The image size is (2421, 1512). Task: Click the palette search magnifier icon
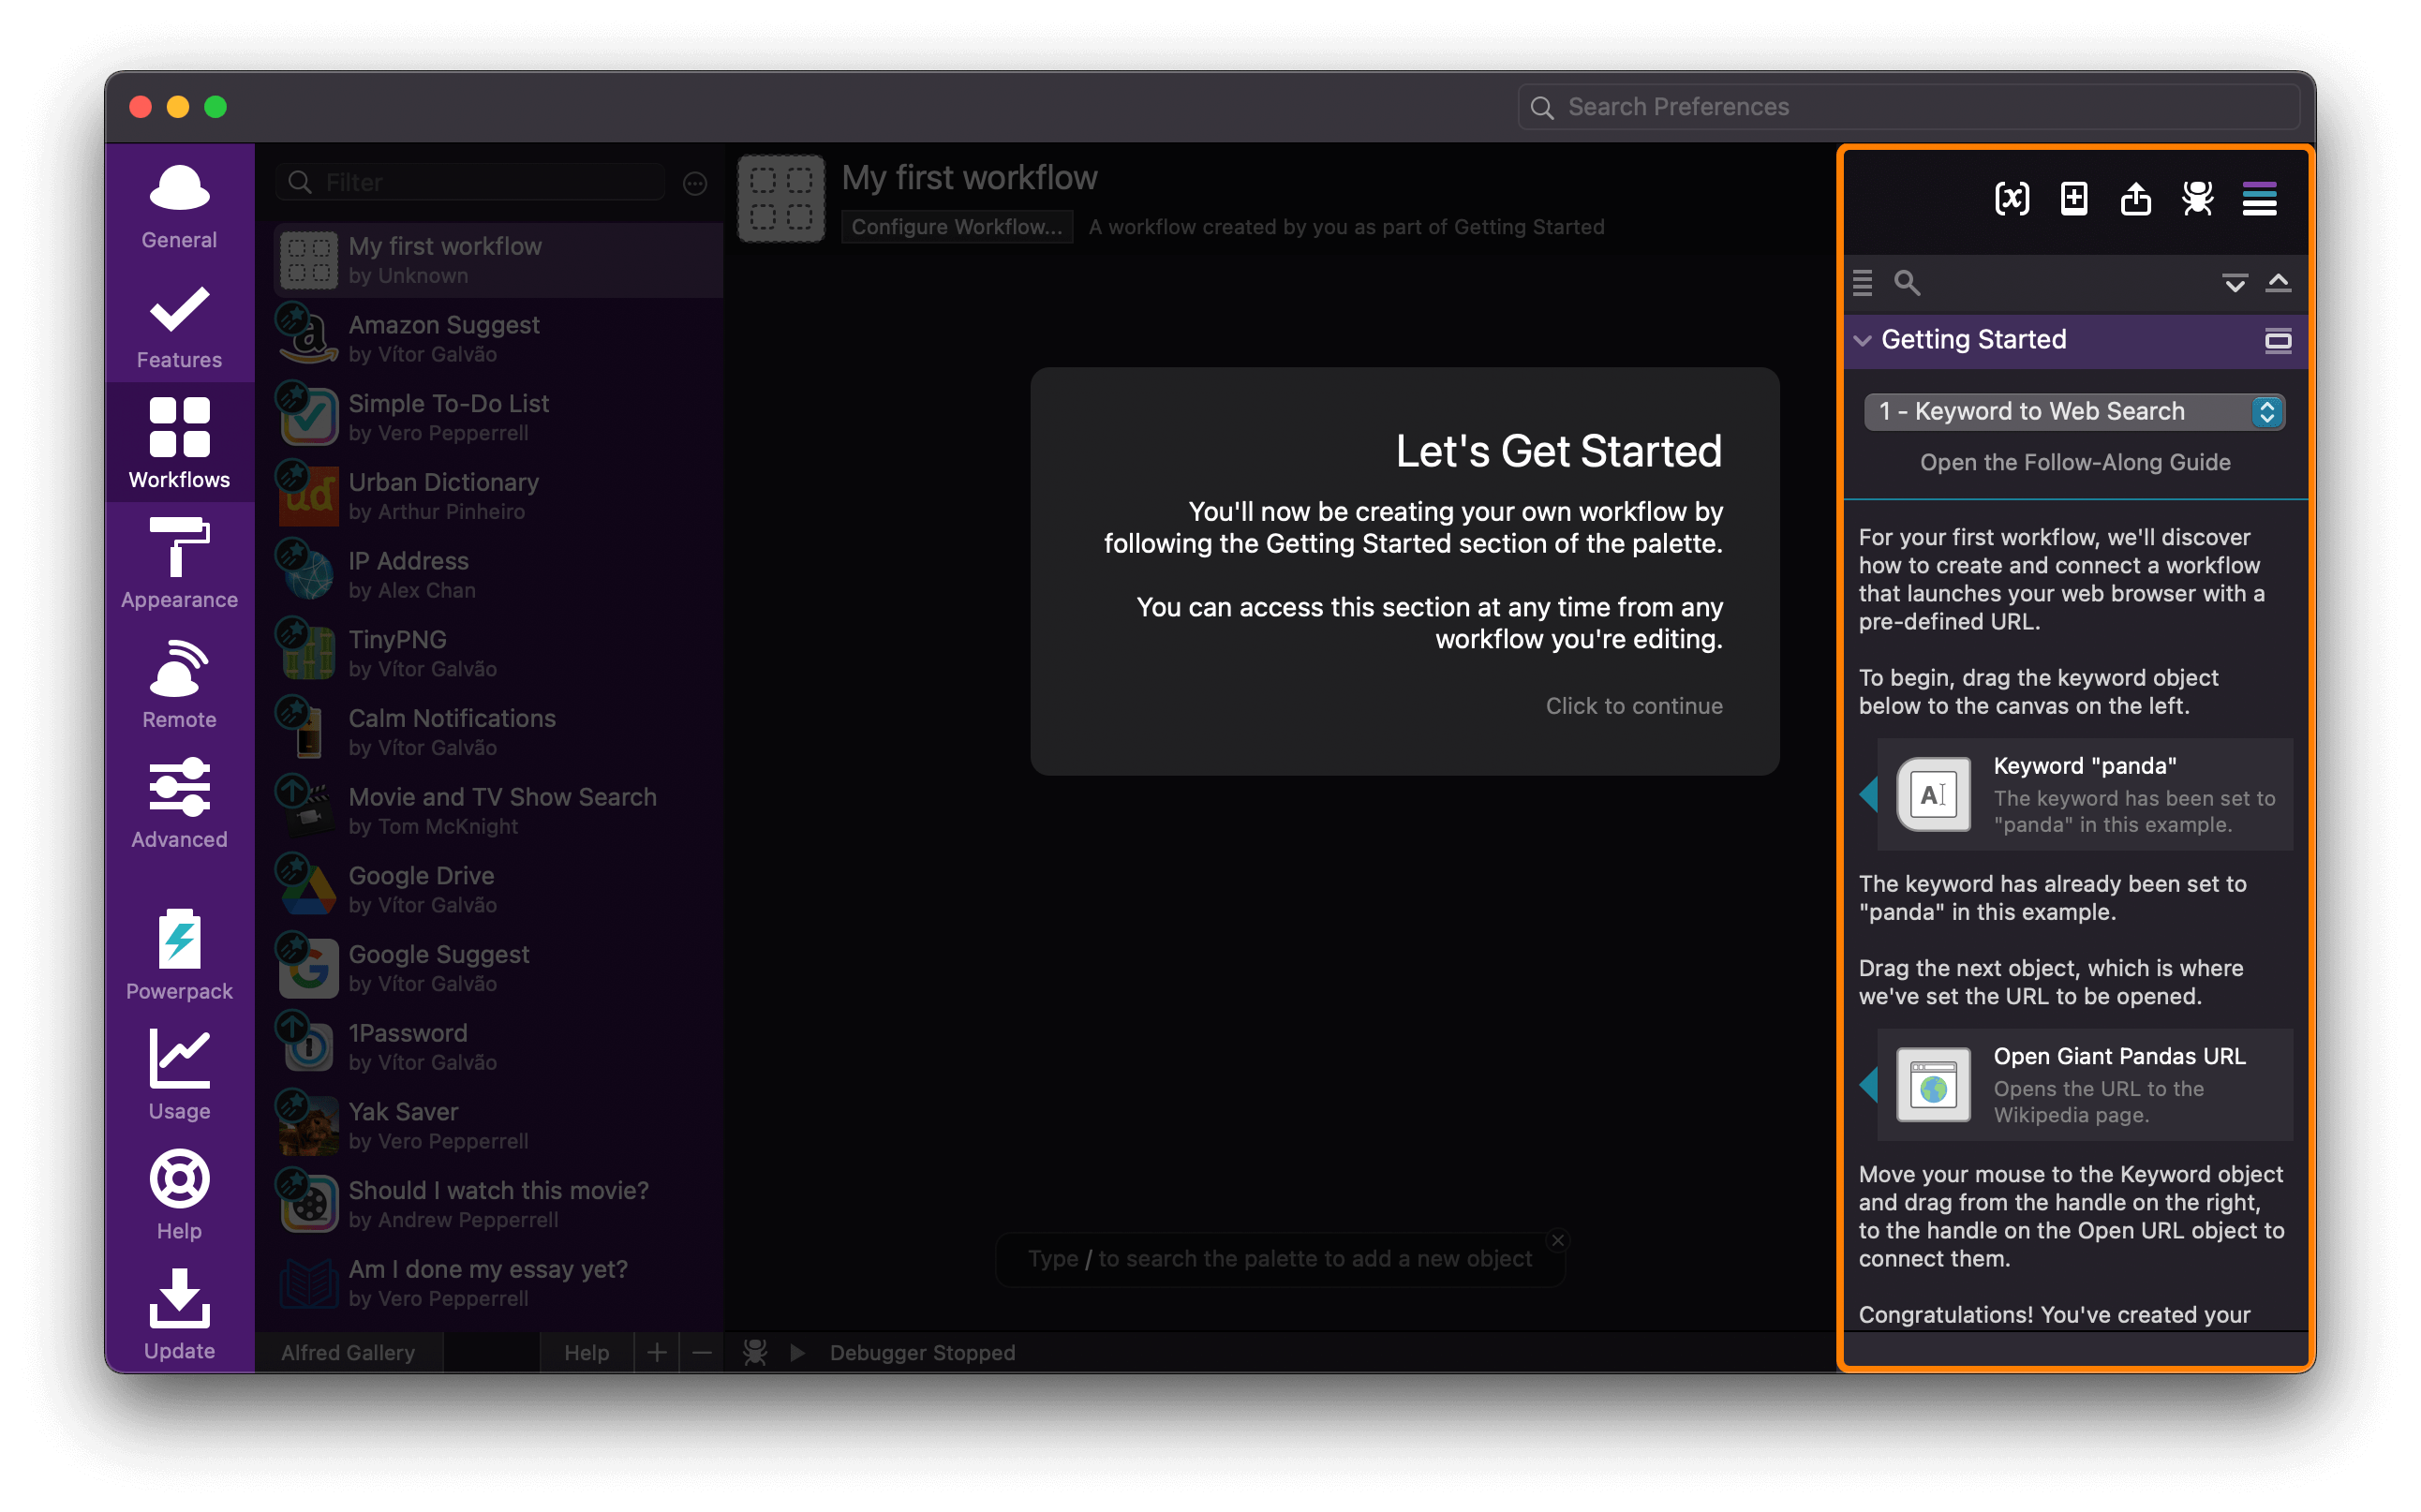point(1907,283)
